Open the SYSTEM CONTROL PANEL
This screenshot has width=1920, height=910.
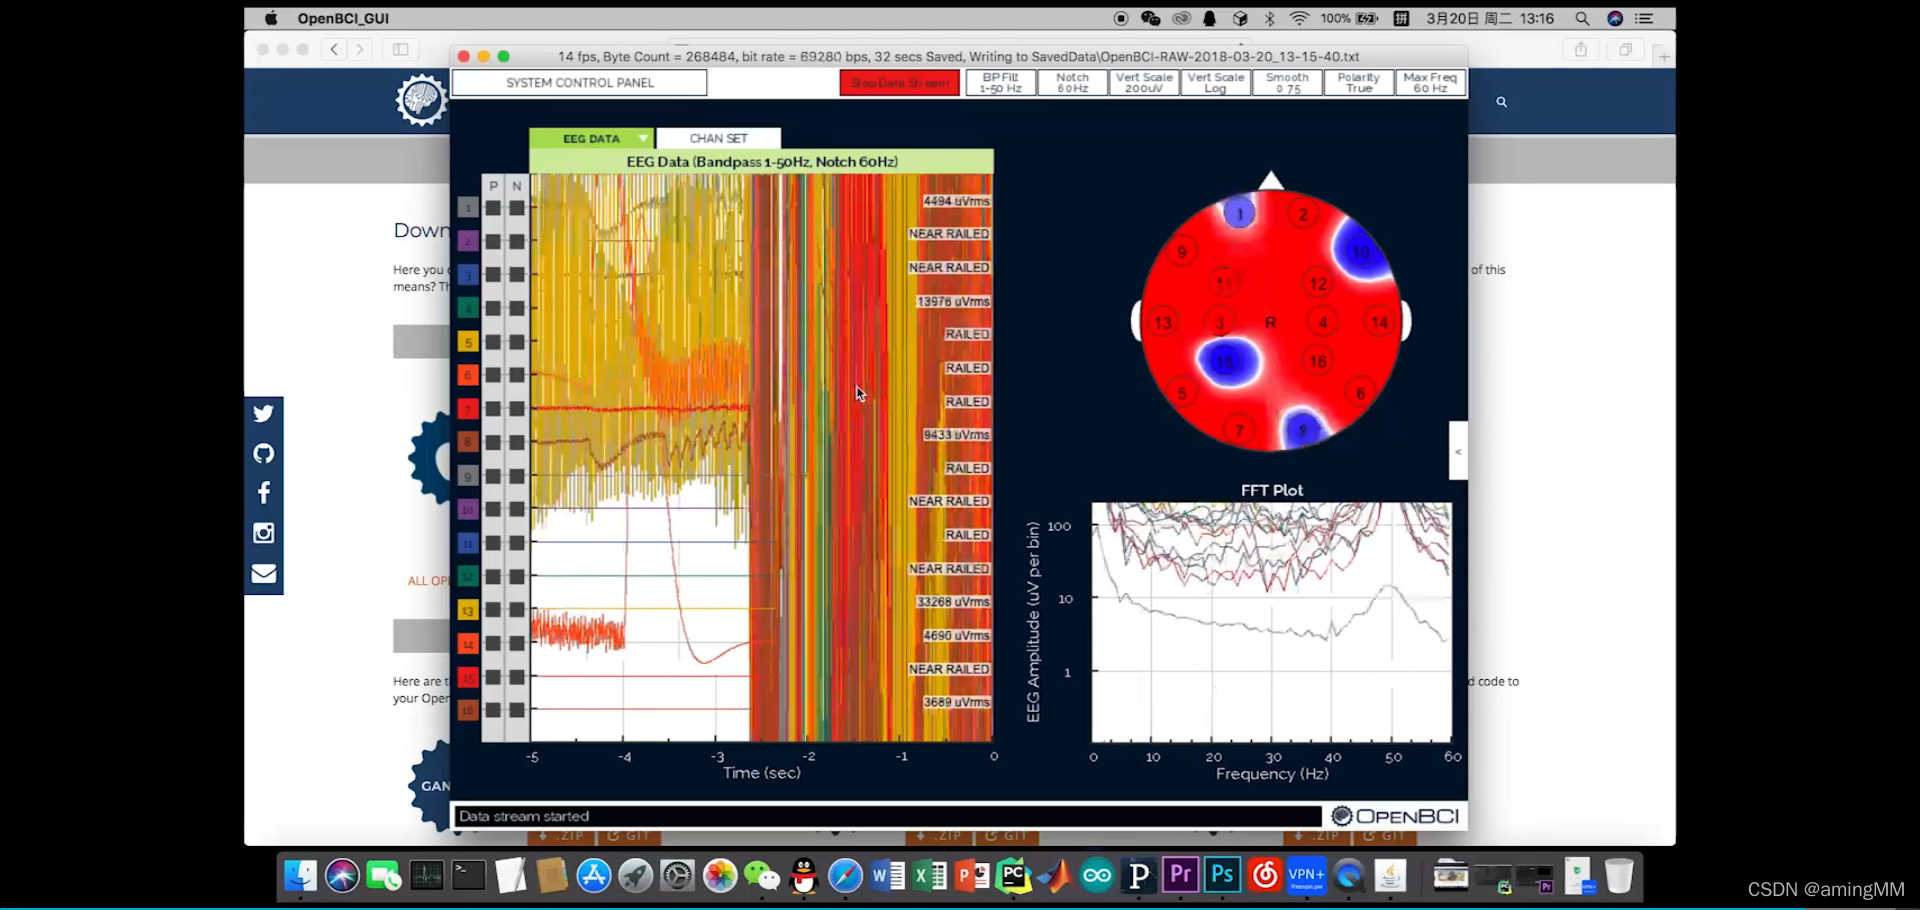coord(579,83)
